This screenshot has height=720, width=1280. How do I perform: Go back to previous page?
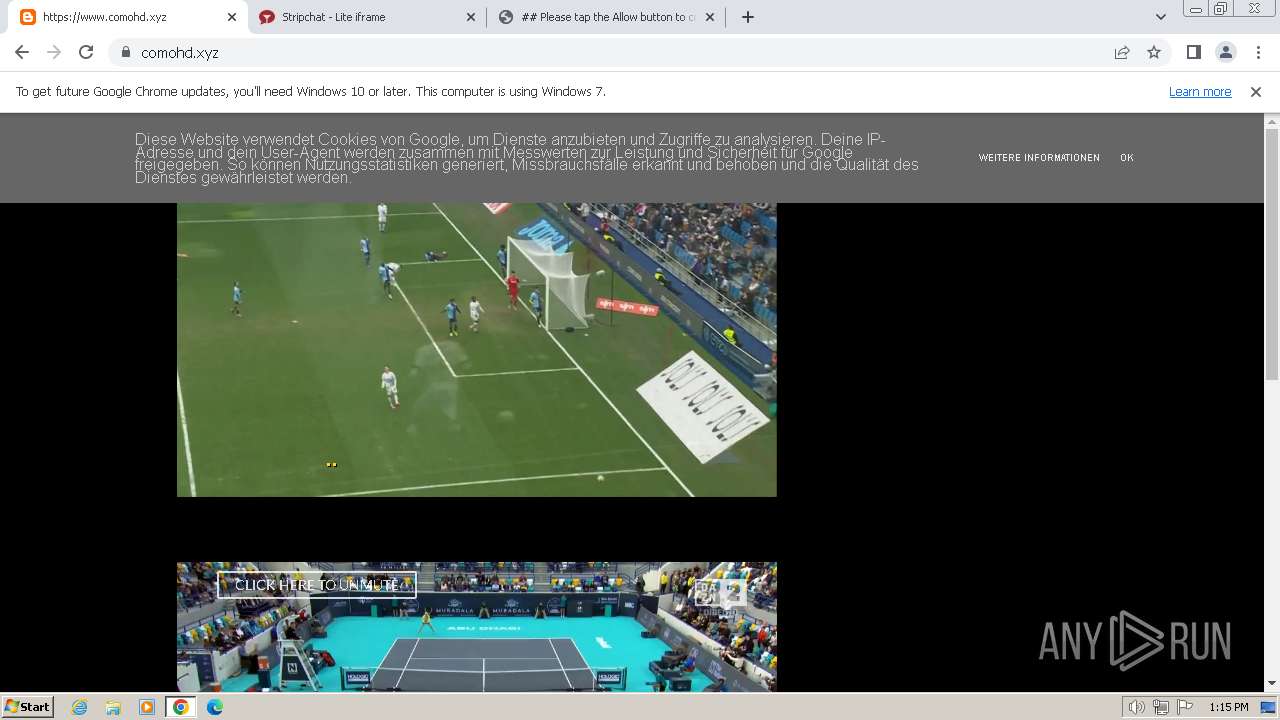22,53
